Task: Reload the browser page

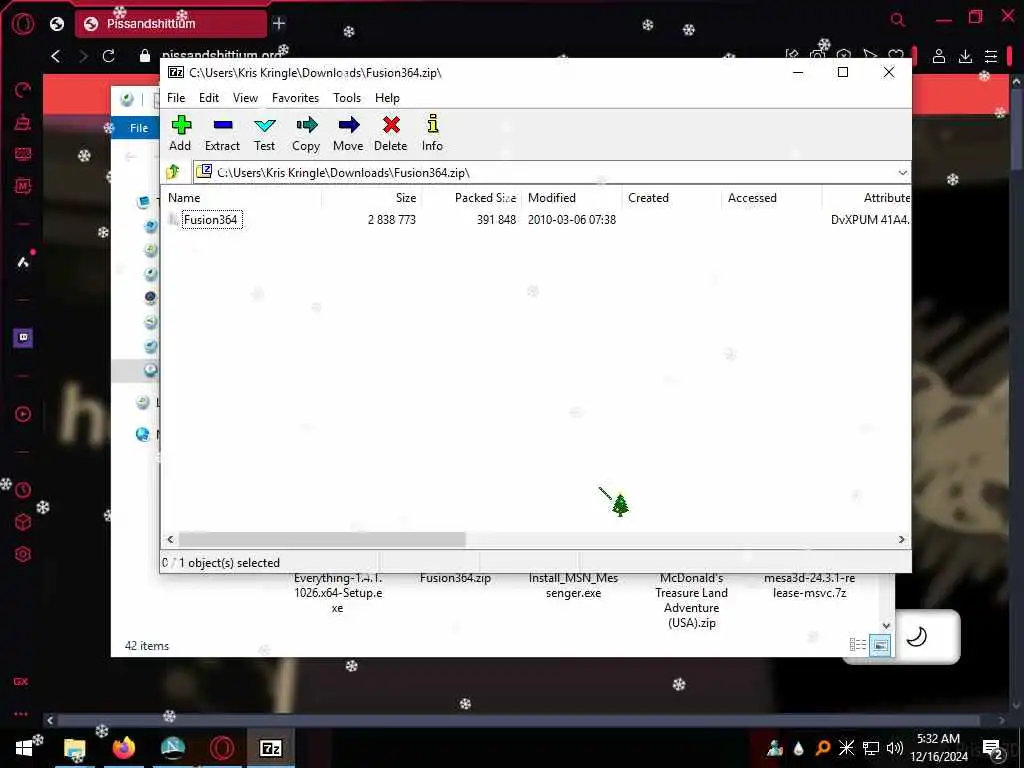Action: tap(108, 56)
